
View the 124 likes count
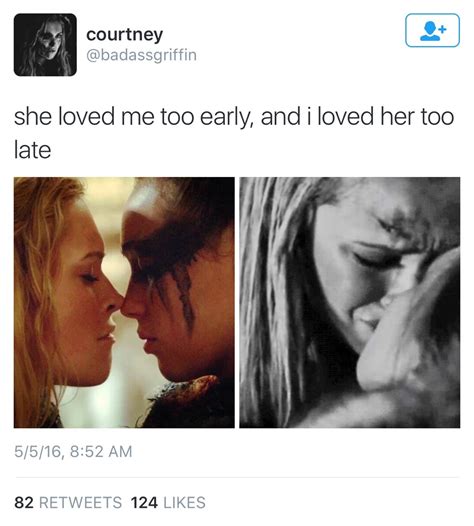coord(144,503)
